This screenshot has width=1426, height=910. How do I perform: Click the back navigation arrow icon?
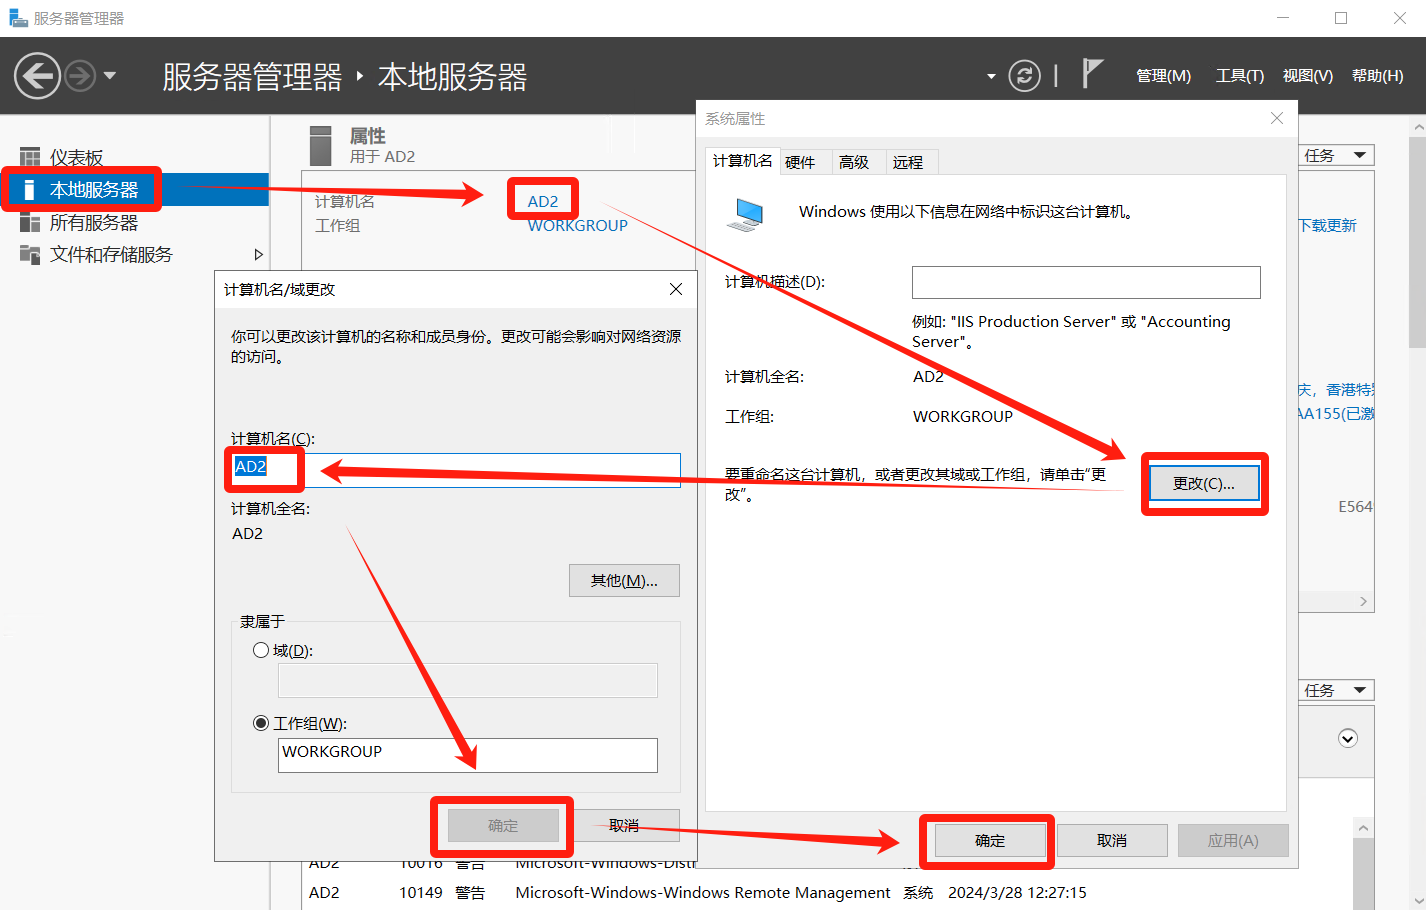[37, 76]
